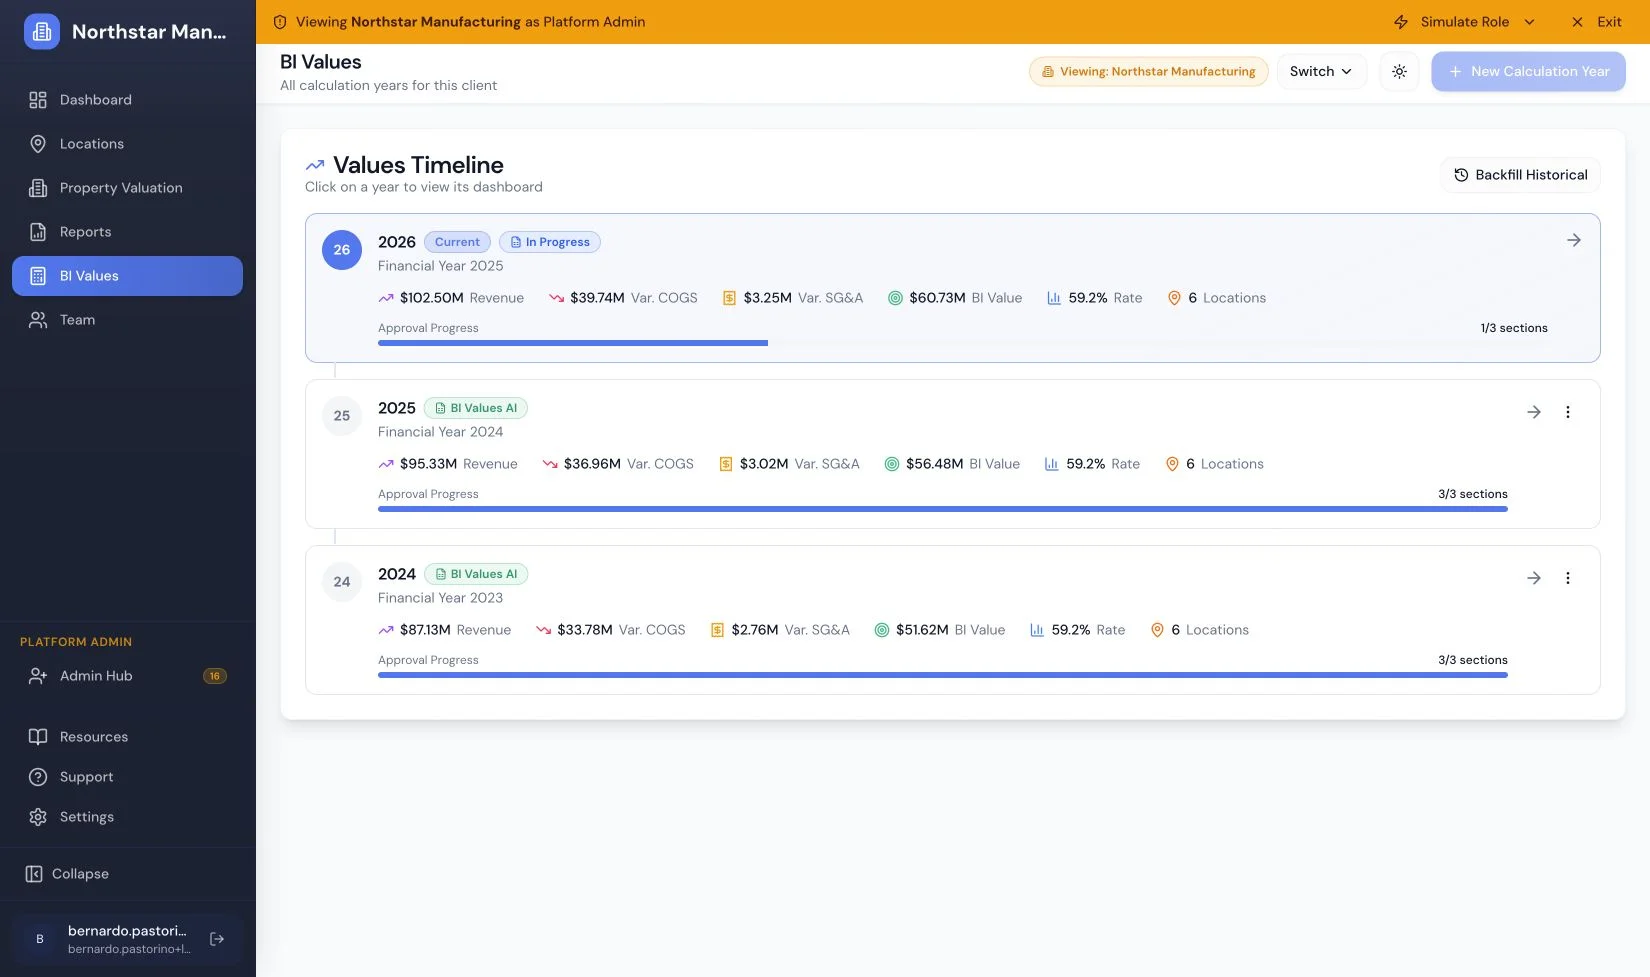The image size is (1650, 977).
Task: Click the BI Values AI badge on 2025
Action: [476, 408]
